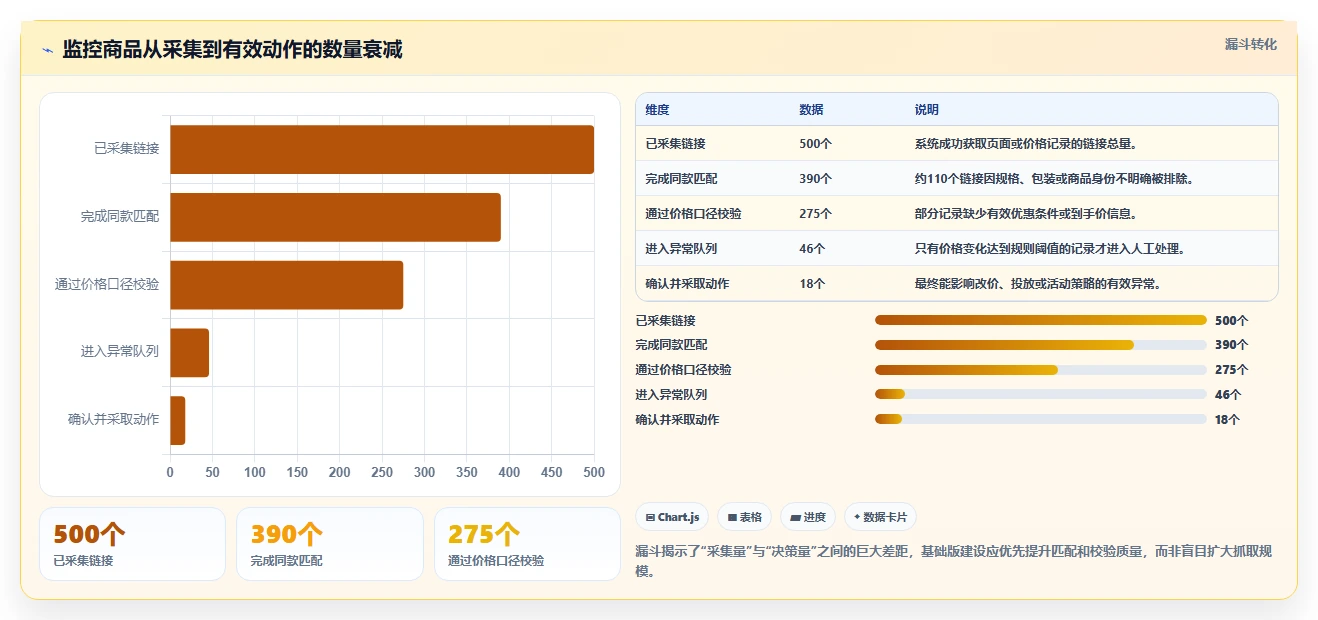Click the 完成同款匹配 bar in the chart
Viewport: 1318px width, 620px height.
click(x=335, y=217)
